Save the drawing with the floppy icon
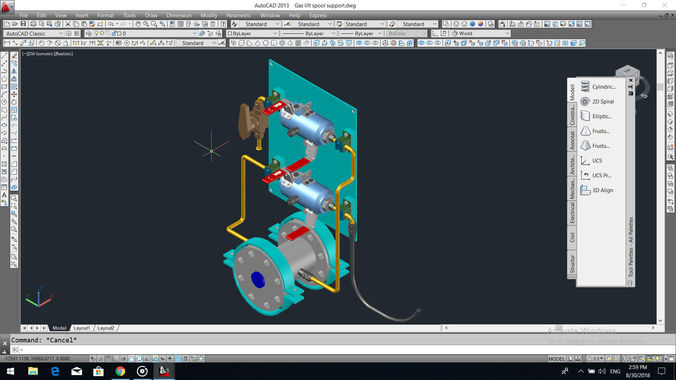676x380 pixels. [x=23, y=24]
